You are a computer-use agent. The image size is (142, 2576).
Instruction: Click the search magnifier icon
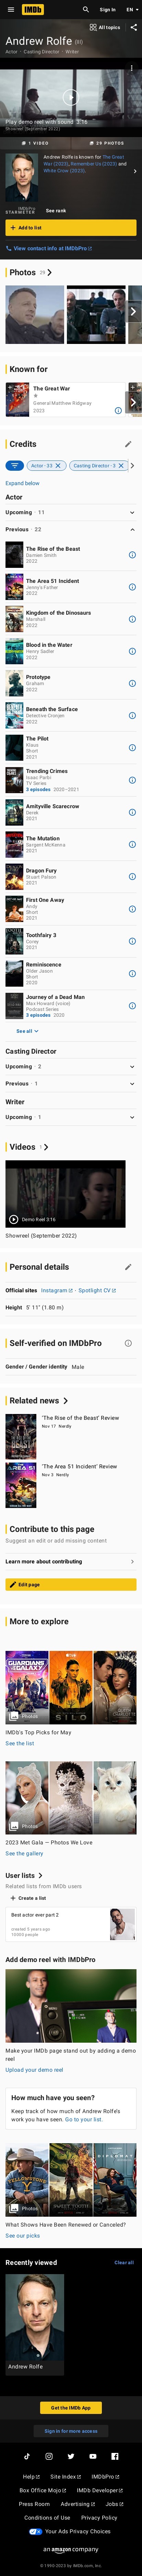(86, 9)
